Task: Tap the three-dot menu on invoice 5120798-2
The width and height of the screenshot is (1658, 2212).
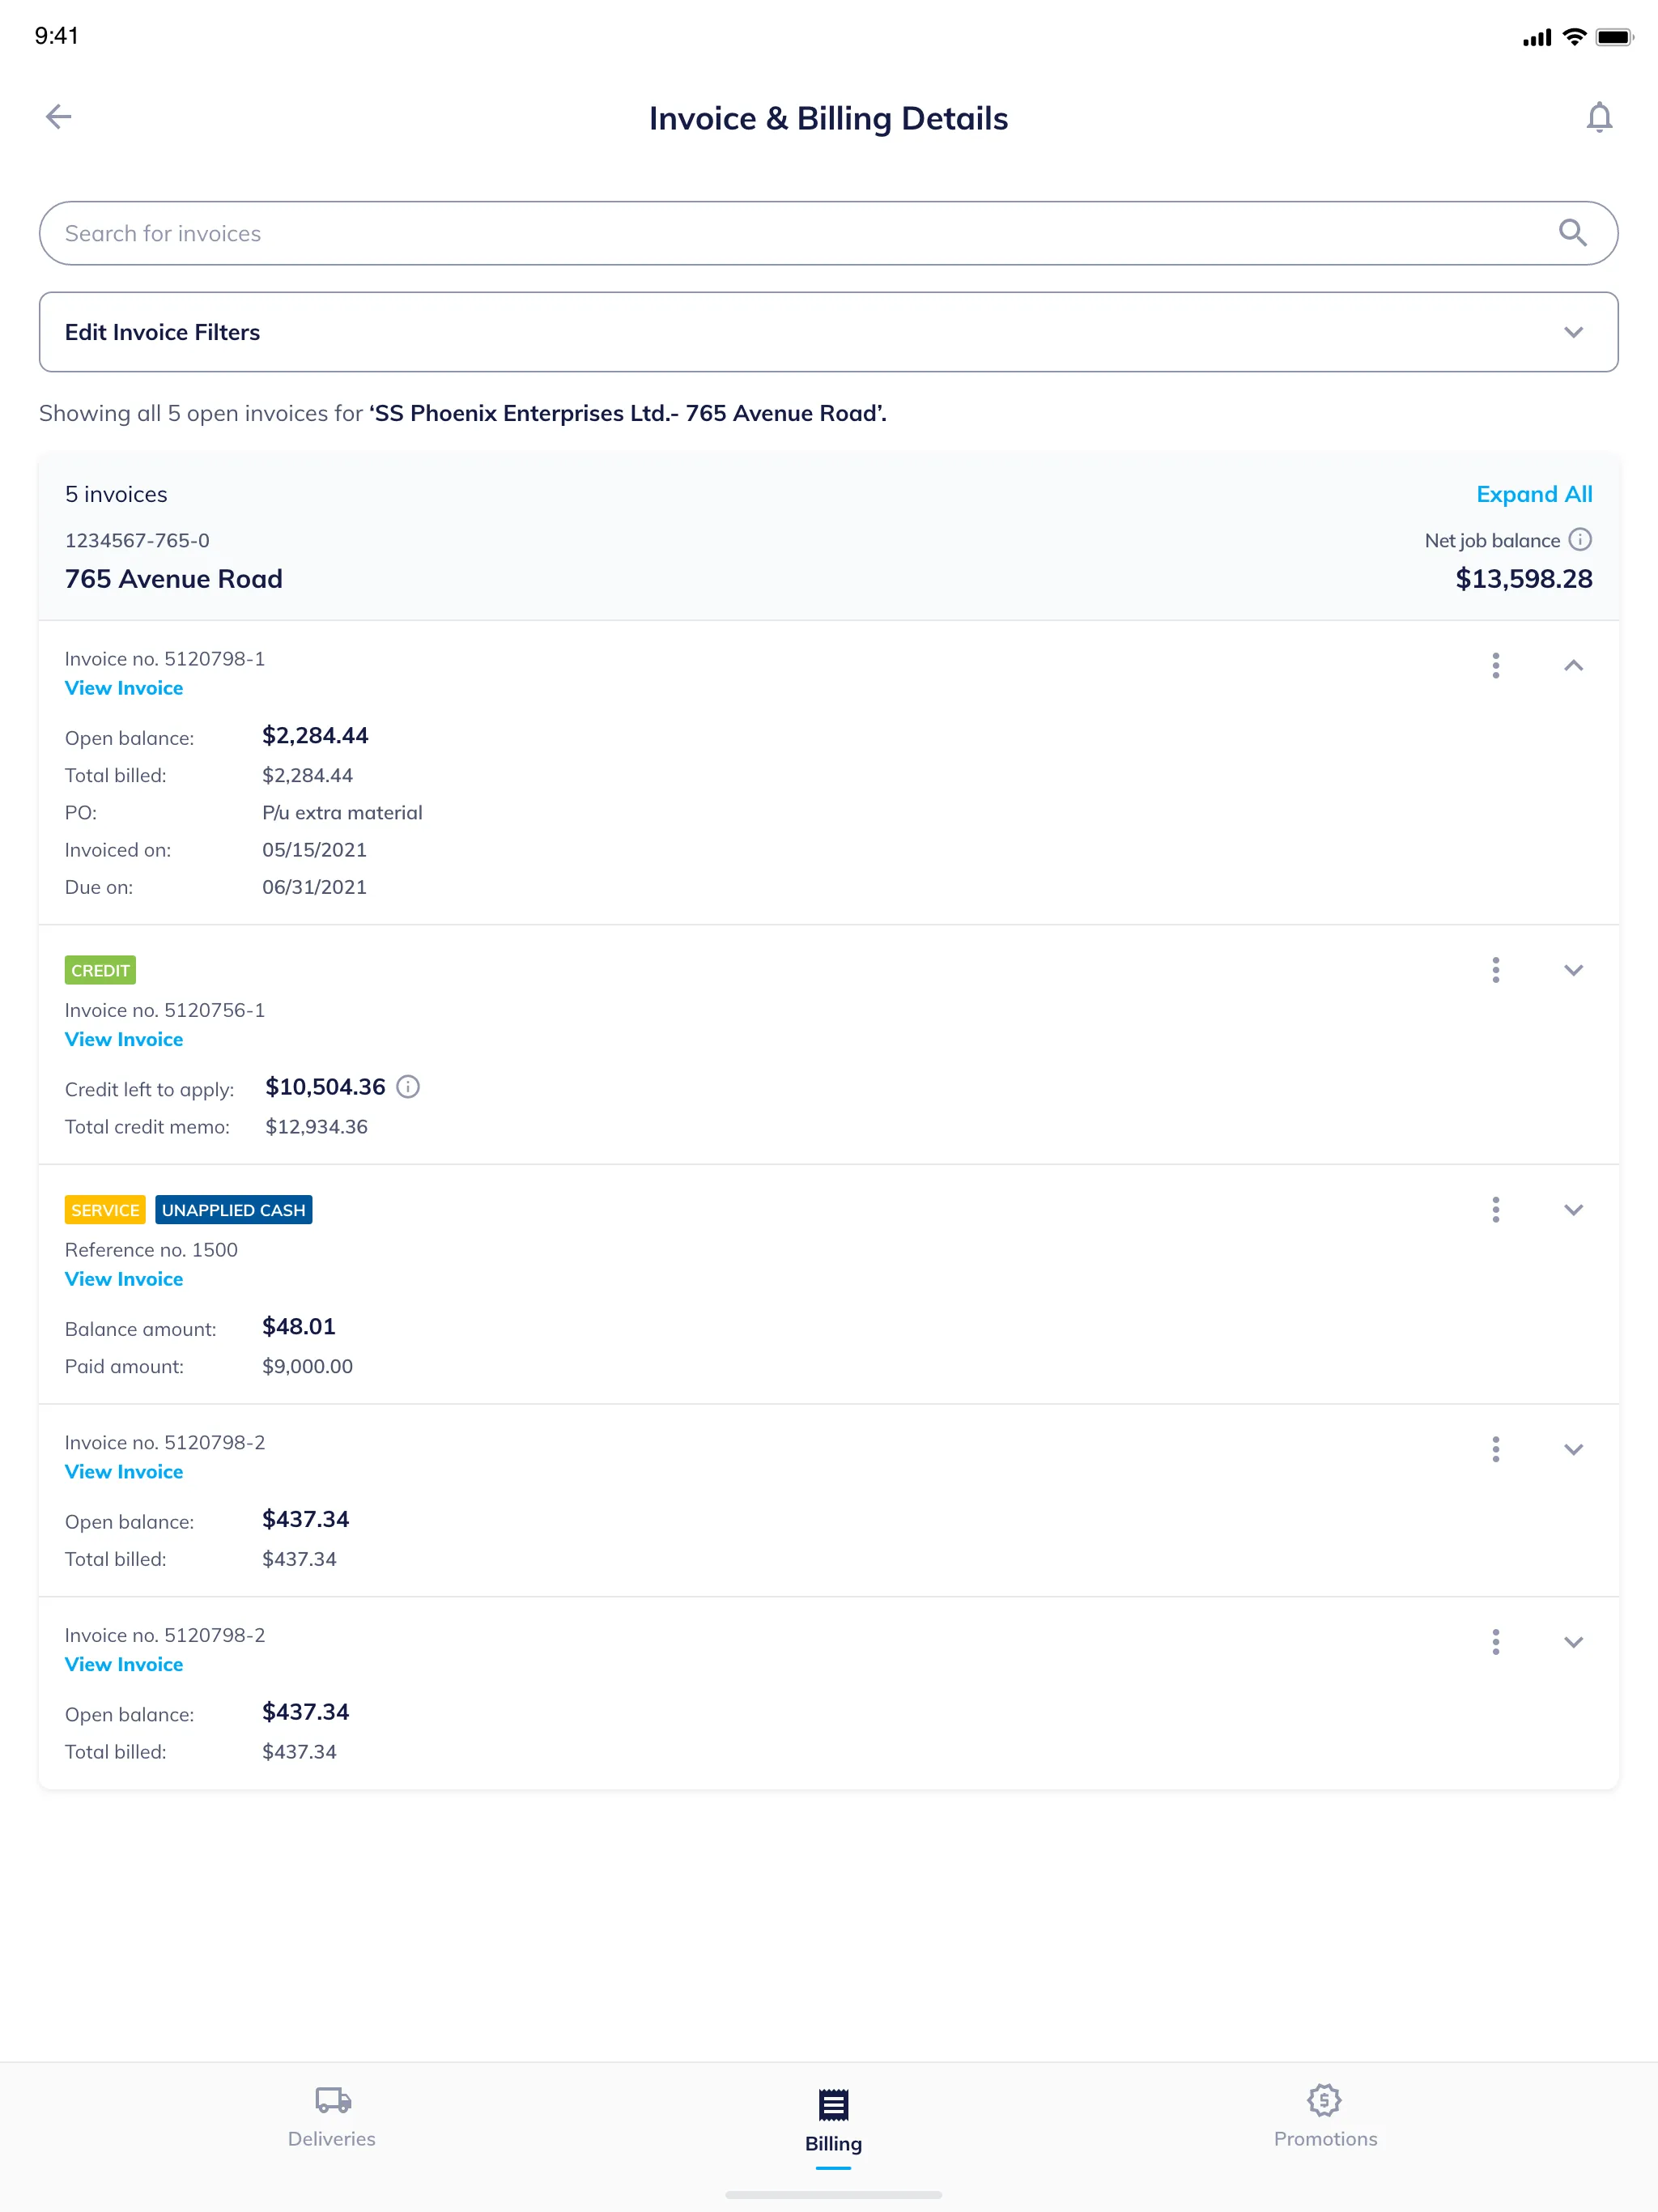Action: [x=1494, y=1449]
